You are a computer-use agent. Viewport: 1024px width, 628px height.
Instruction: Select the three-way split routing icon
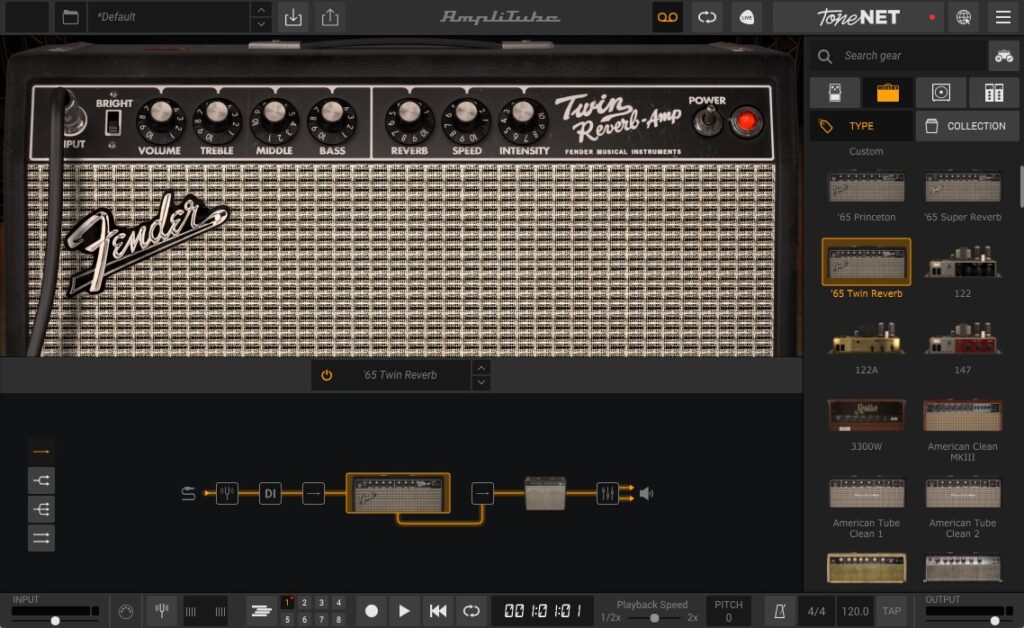click(x=41, y=509)
